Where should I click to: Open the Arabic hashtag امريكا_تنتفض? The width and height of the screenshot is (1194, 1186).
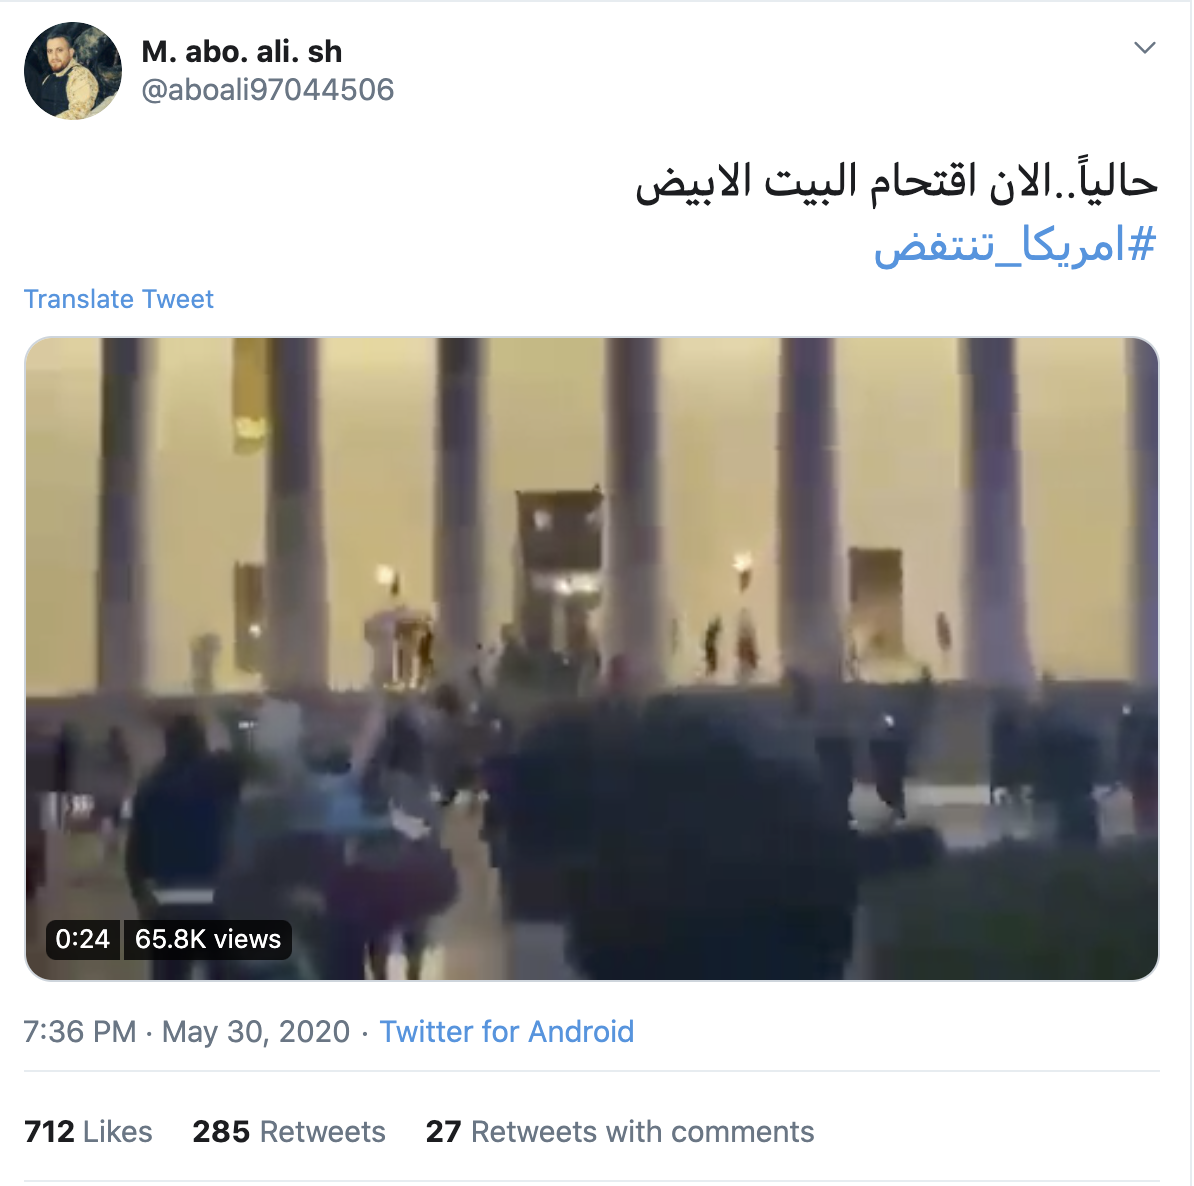click(x=1015, y=245)
